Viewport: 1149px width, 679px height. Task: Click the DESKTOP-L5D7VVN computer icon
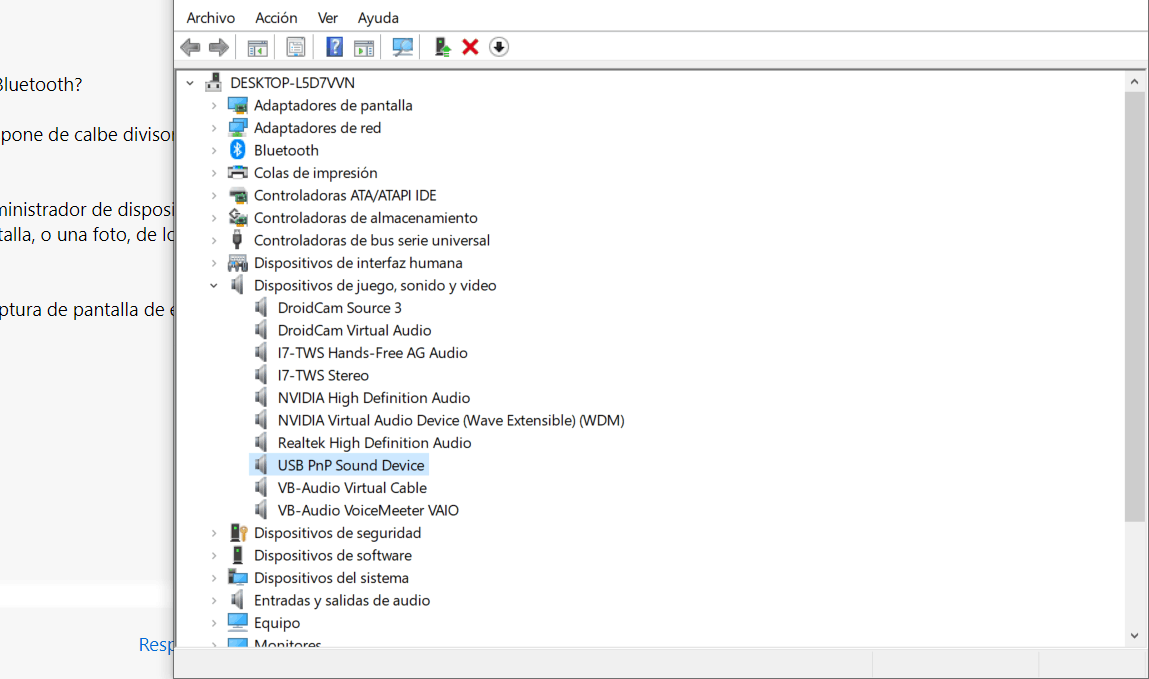tap(213, 82)
